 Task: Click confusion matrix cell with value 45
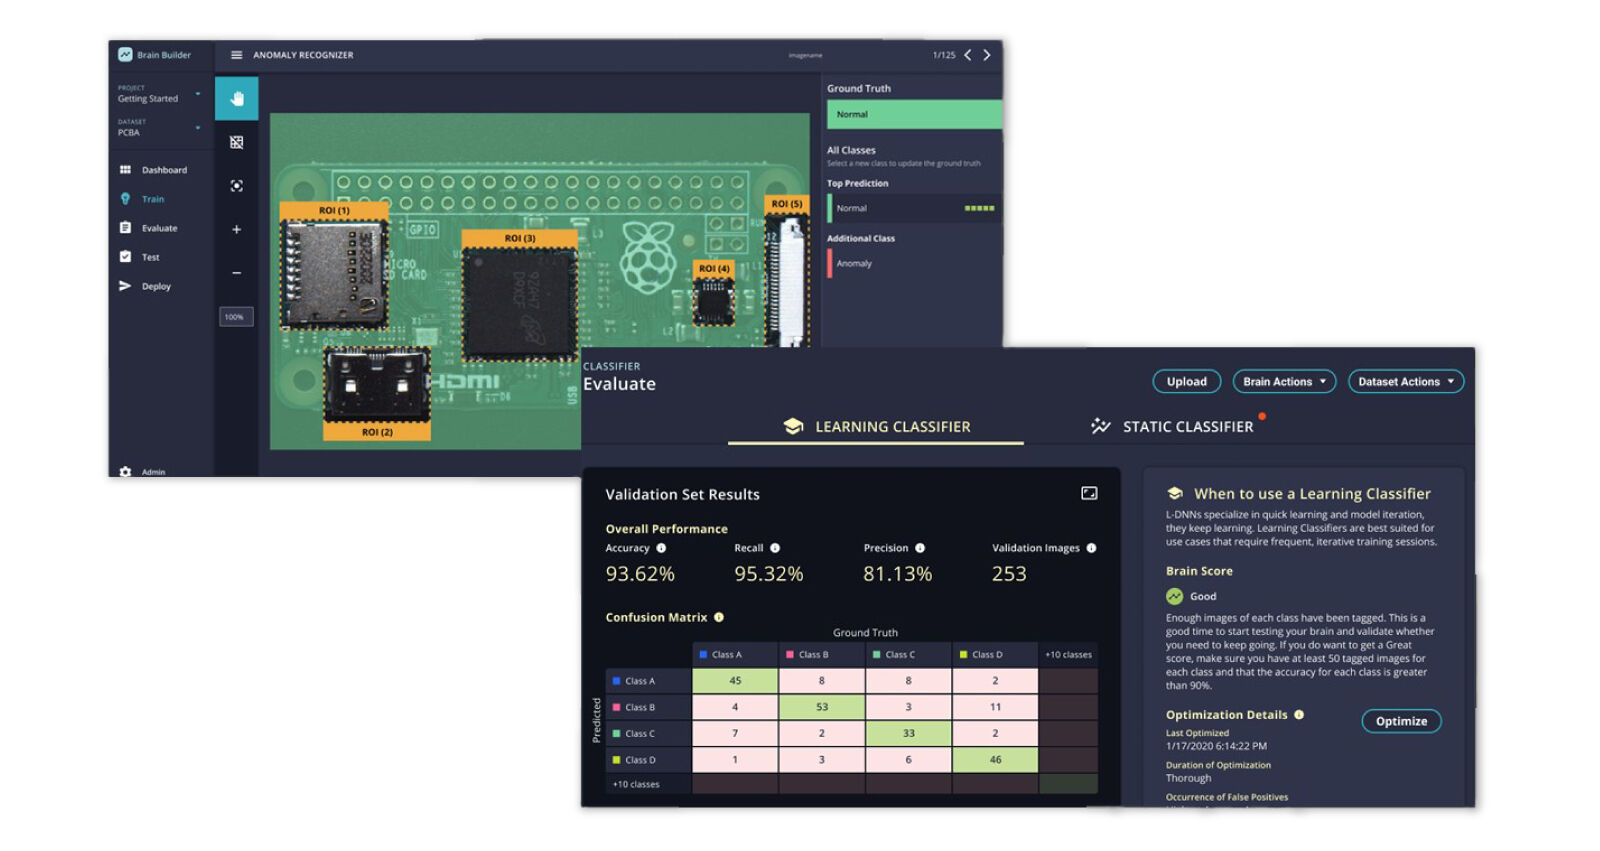pyautogui.click(x=735, y=681)
